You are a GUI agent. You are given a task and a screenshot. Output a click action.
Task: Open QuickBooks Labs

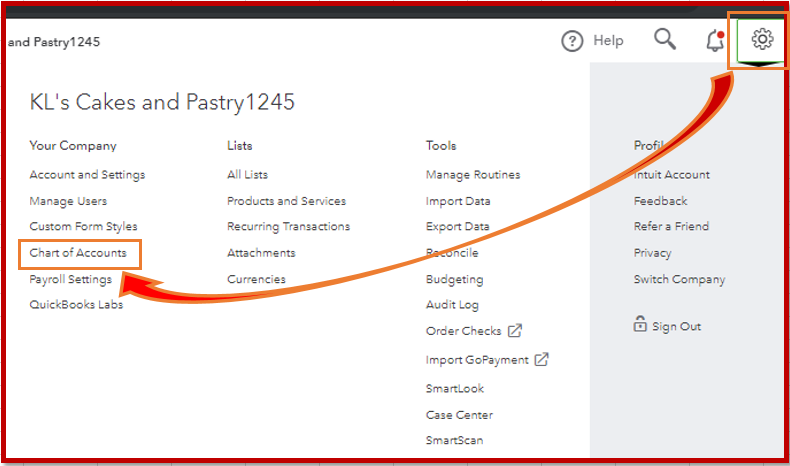[x=76, y=305]
